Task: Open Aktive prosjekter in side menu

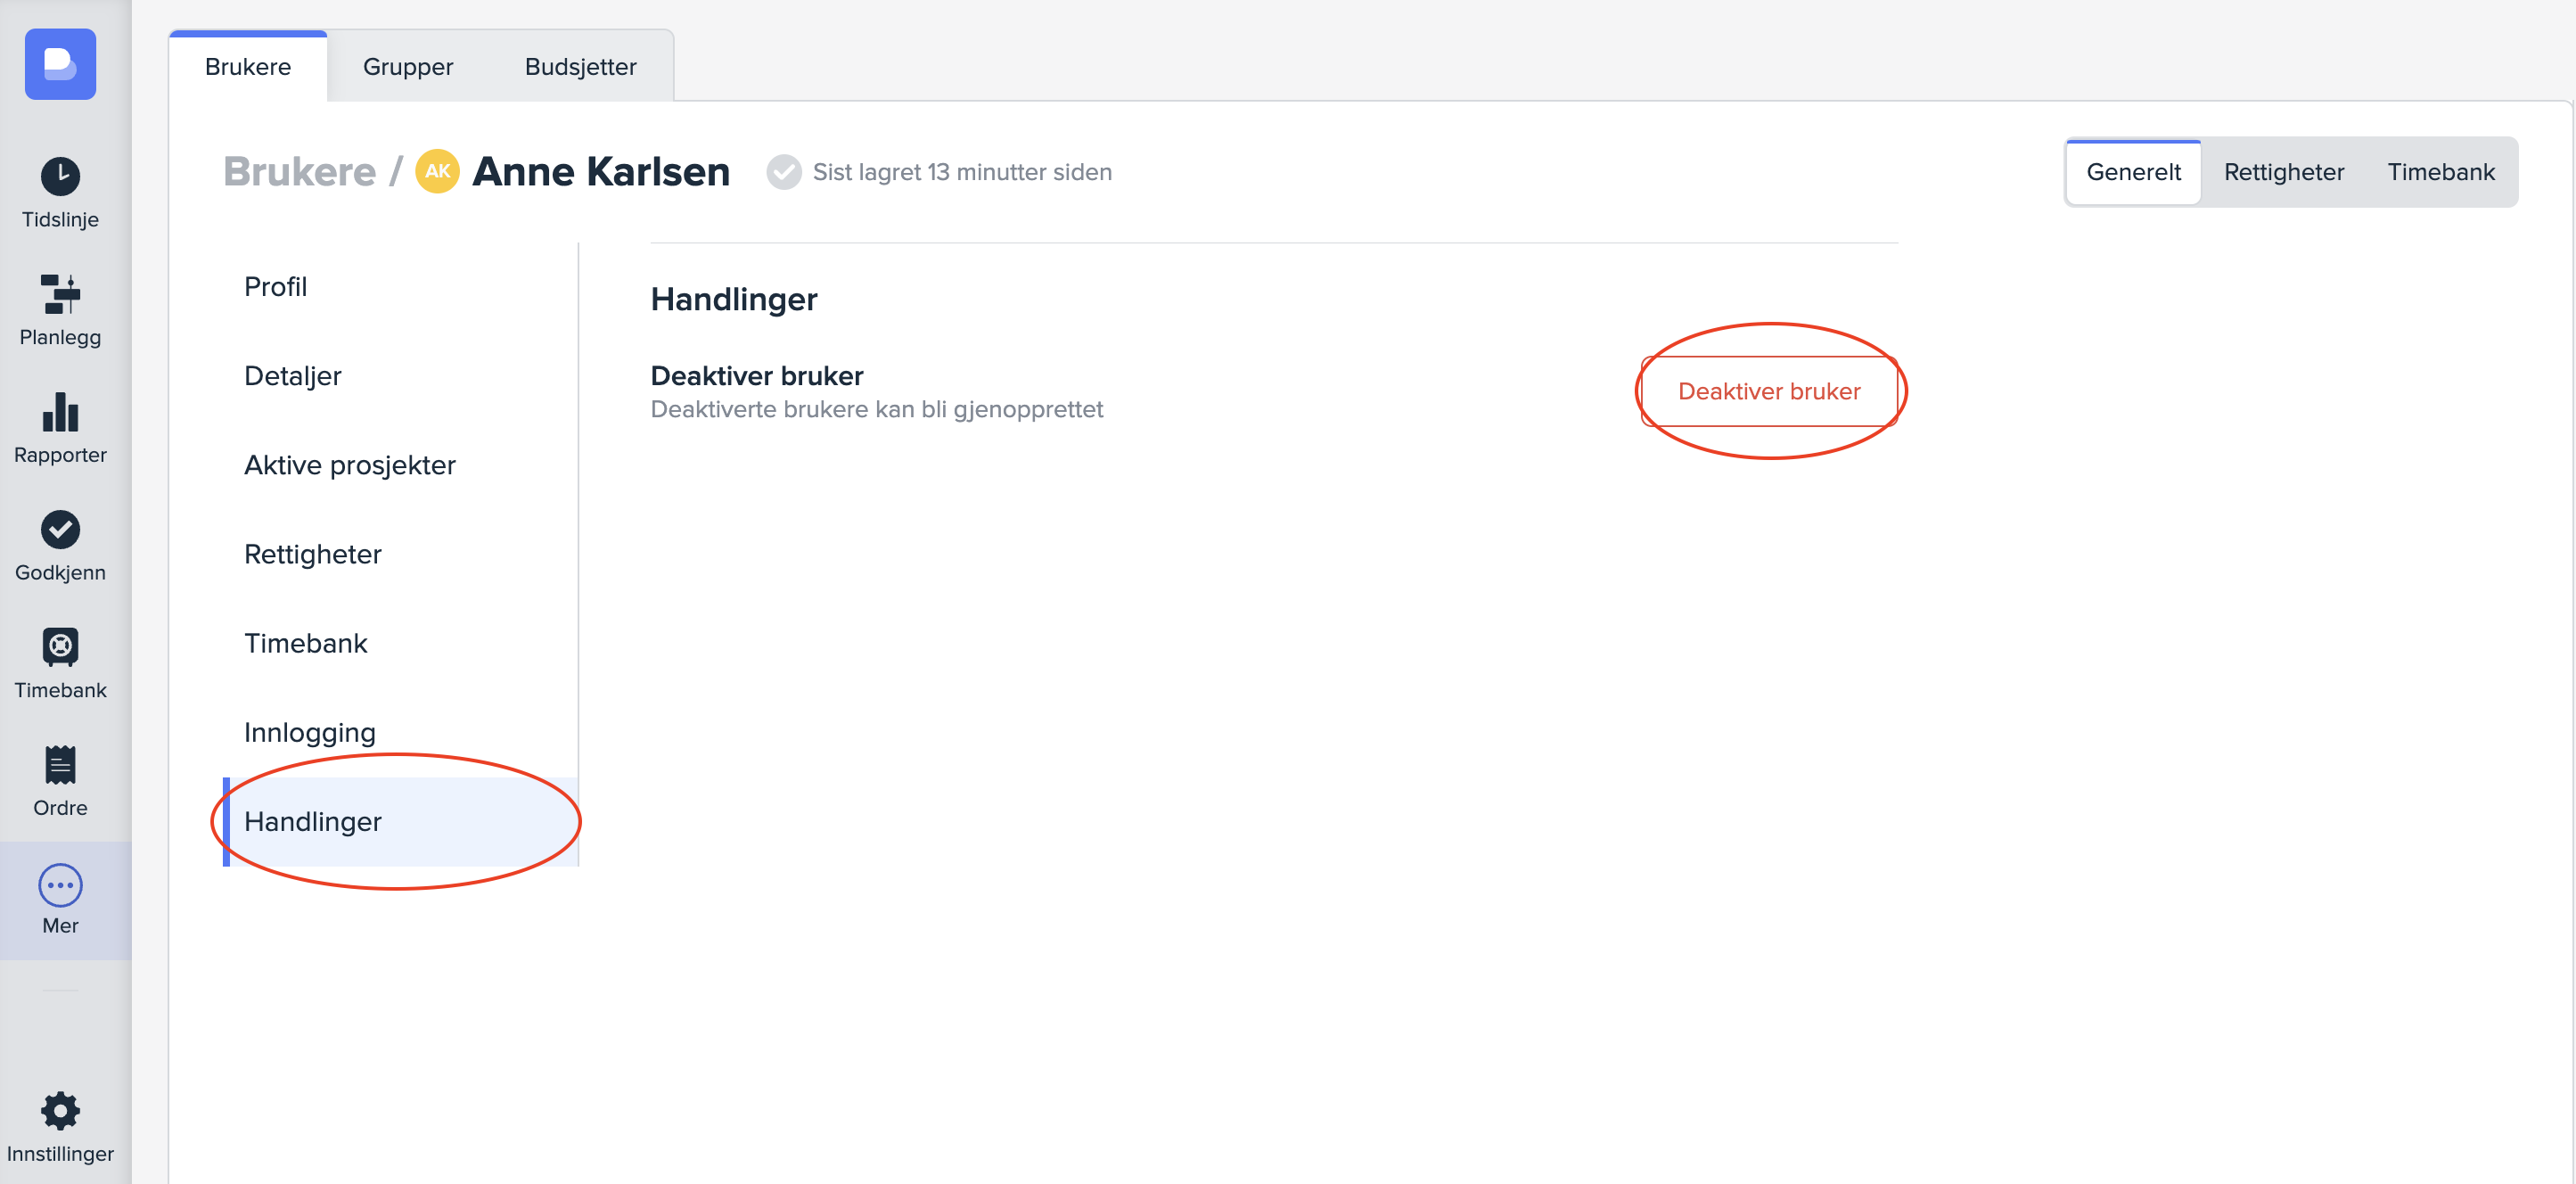Action: (349, 465)
